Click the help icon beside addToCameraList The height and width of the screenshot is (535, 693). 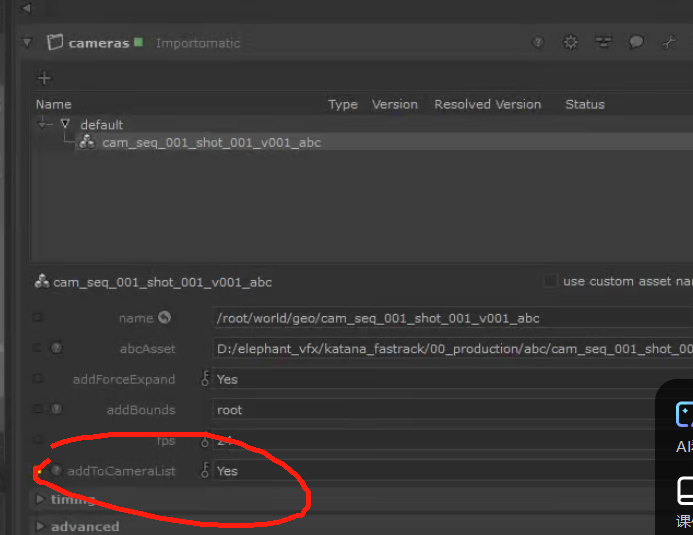click(x=56, y=470)
